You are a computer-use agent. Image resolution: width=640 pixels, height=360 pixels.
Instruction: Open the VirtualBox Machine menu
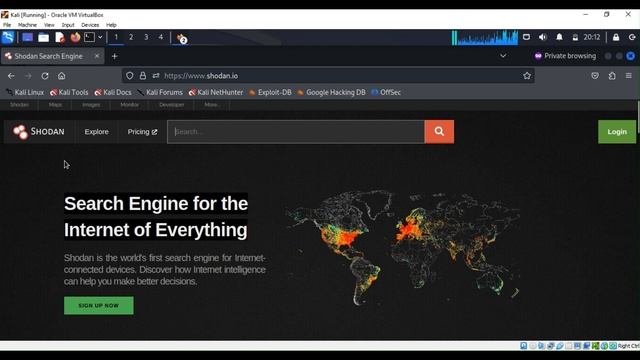point(27,25)
